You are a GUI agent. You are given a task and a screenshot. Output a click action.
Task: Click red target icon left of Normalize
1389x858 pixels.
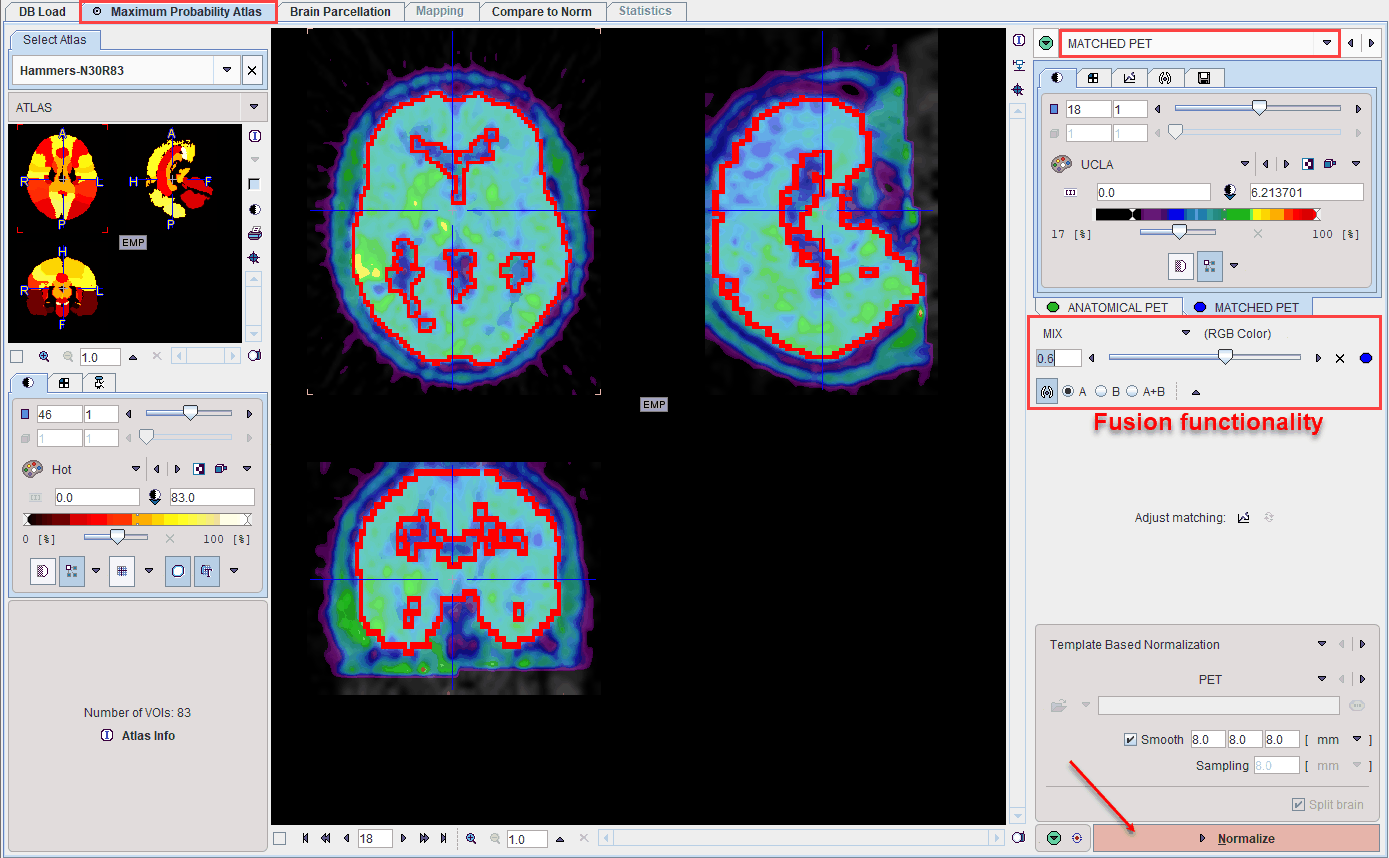1076,838
